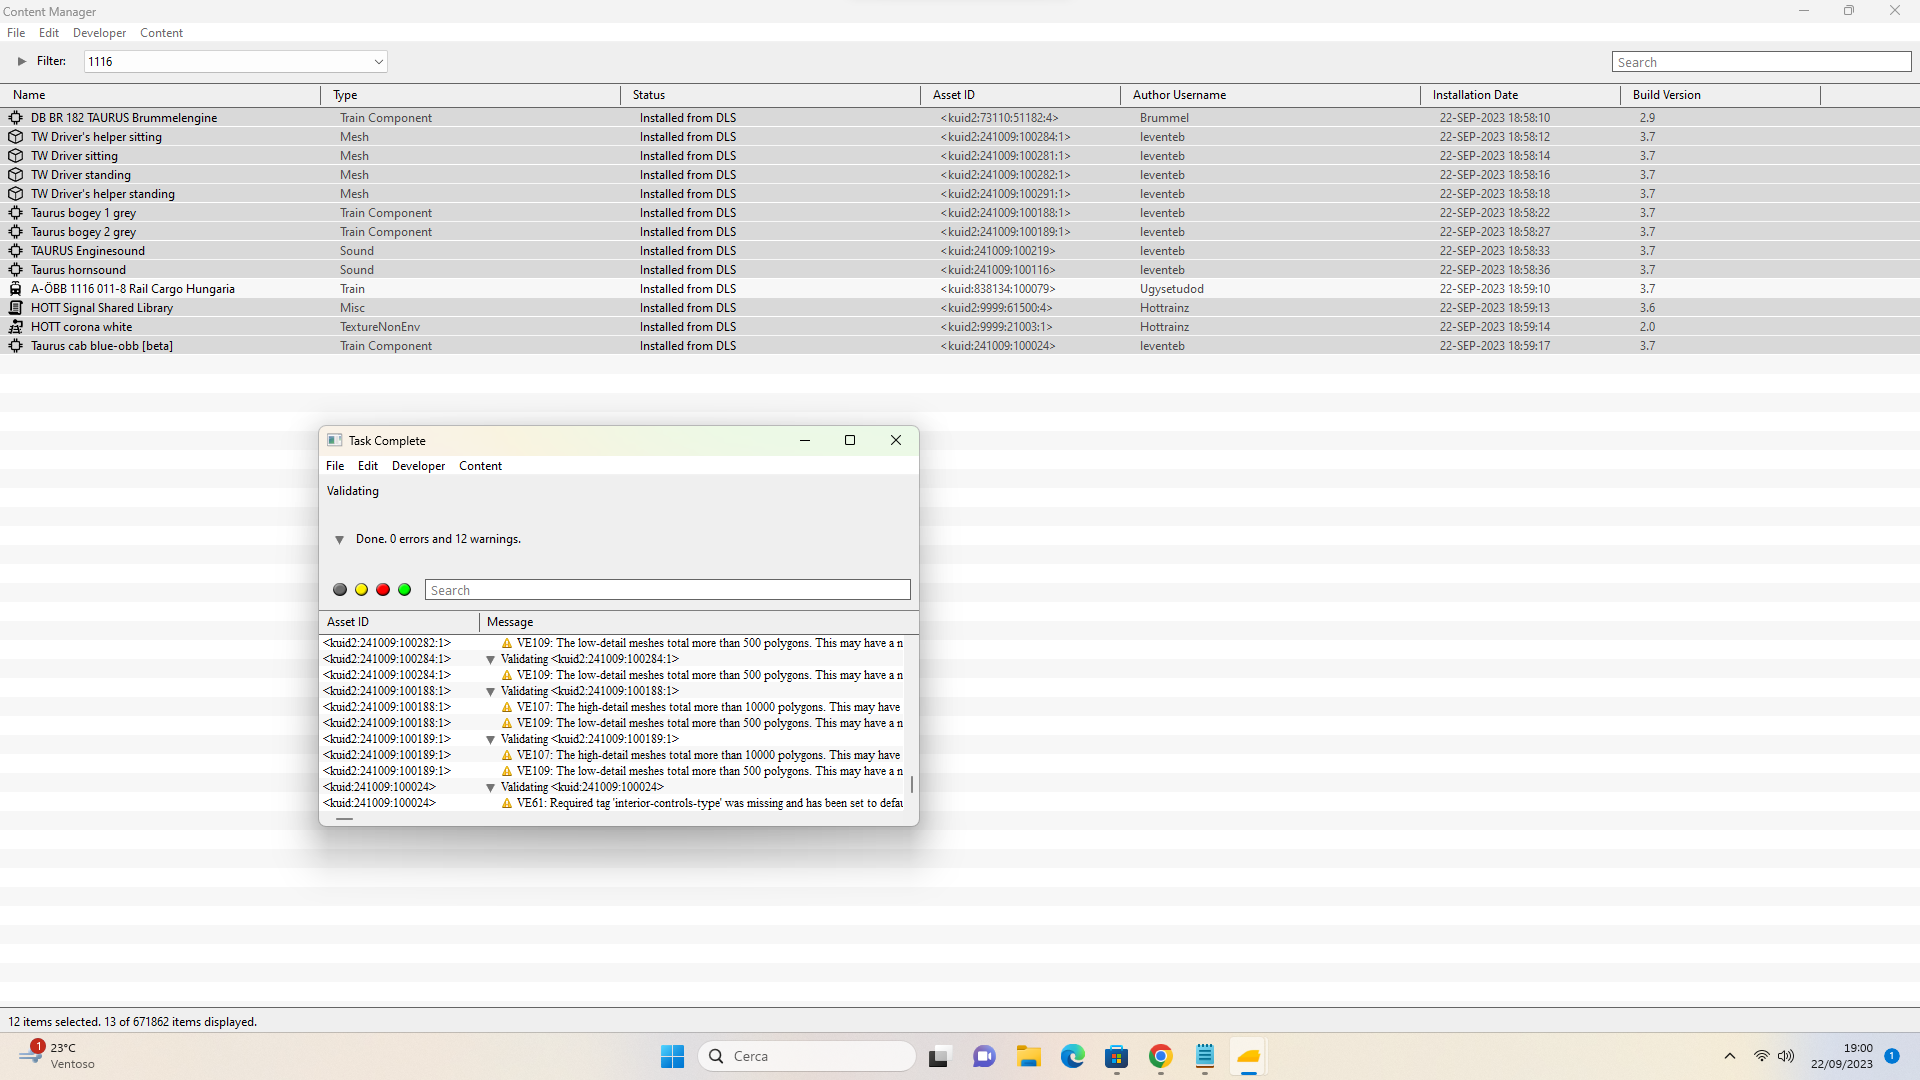Sort the list by the Name column header
Image resolution: width=1920 pixels, height=1080 pixels.
click(160, 95)
